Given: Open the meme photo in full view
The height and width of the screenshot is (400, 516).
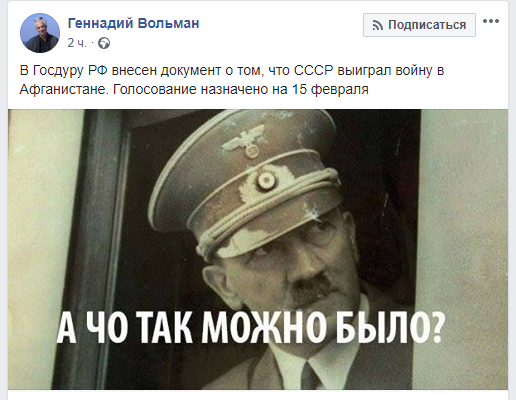Looking at the screenshot, I should [x=258, y=249].
